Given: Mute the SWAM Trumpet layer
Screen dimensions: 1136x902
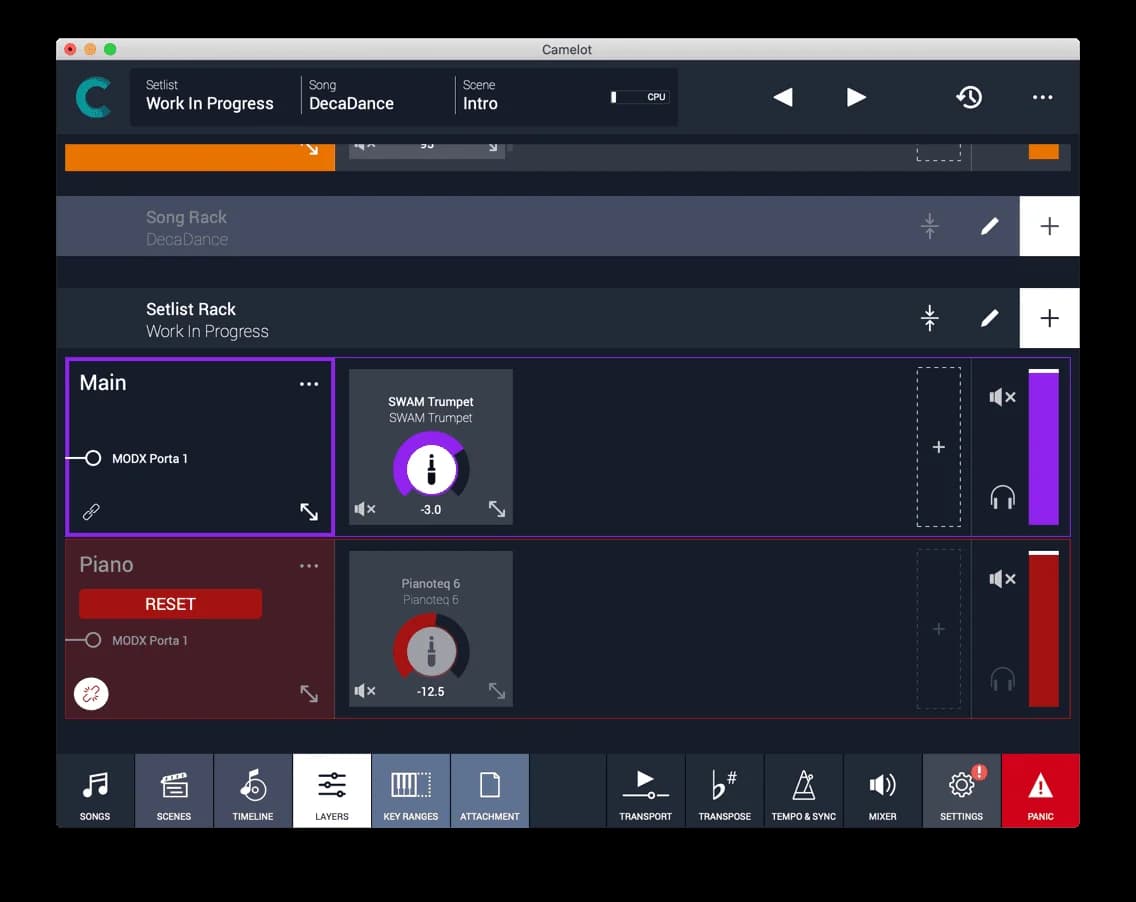Looking at the screenshot, I should (x=366, y=509).
